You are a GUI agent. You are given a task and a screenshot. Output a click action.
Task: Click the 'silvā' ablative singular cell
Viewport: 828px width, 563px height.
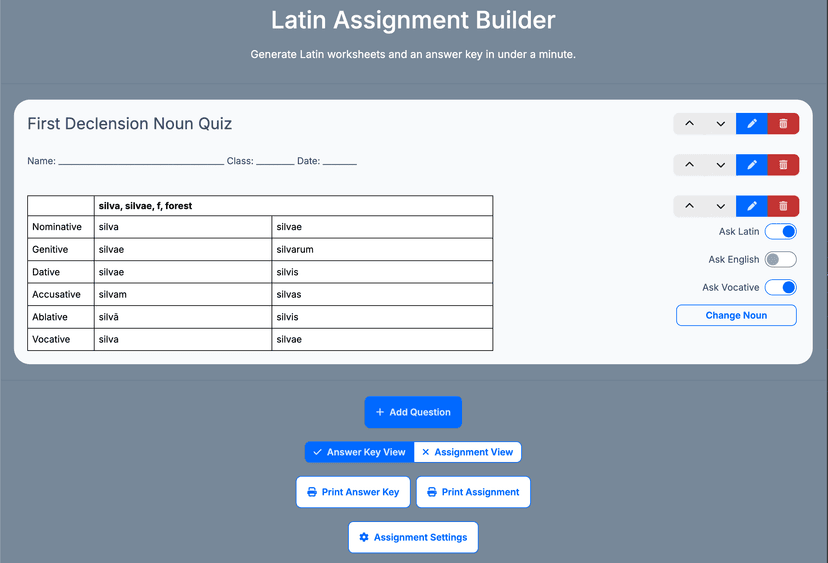coord(183,317)
